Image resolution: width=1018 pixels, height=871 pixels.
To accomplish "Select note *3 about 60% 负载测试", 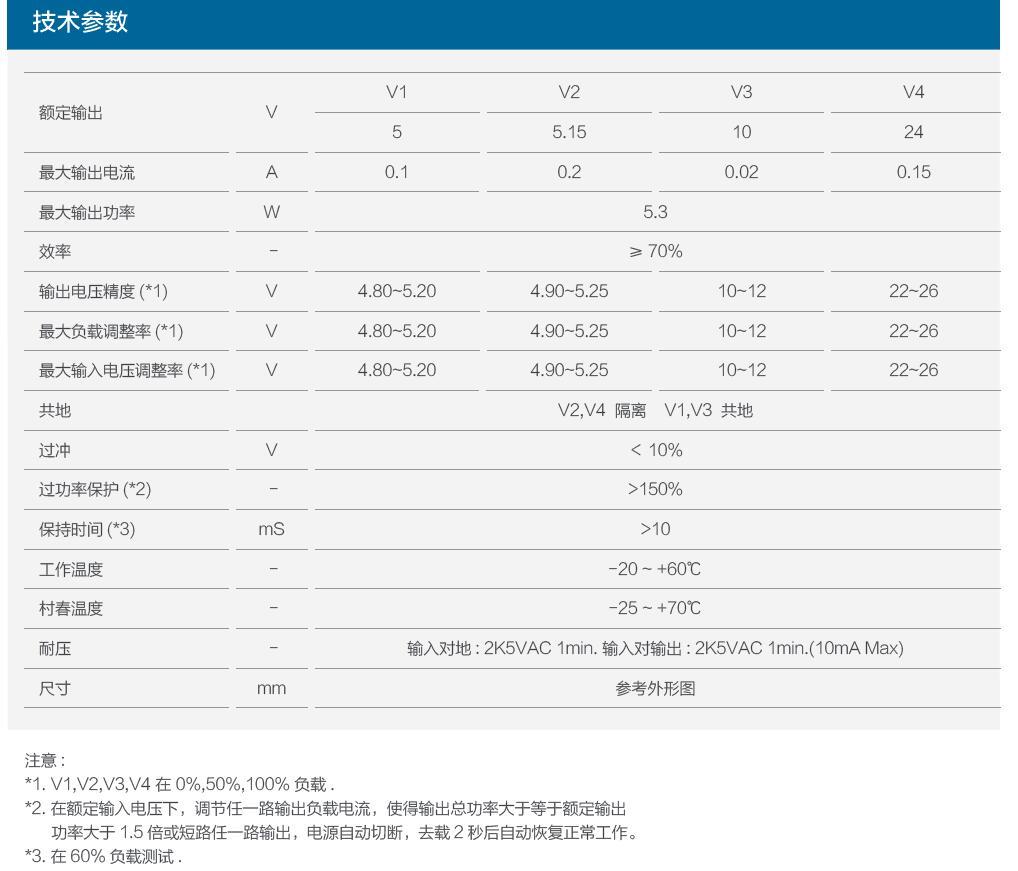I will (103, 857).
